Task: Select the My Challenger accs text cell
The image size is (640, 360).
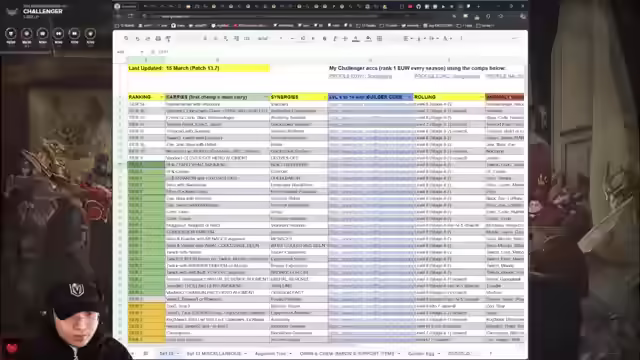Action: [x=417, y=68]
